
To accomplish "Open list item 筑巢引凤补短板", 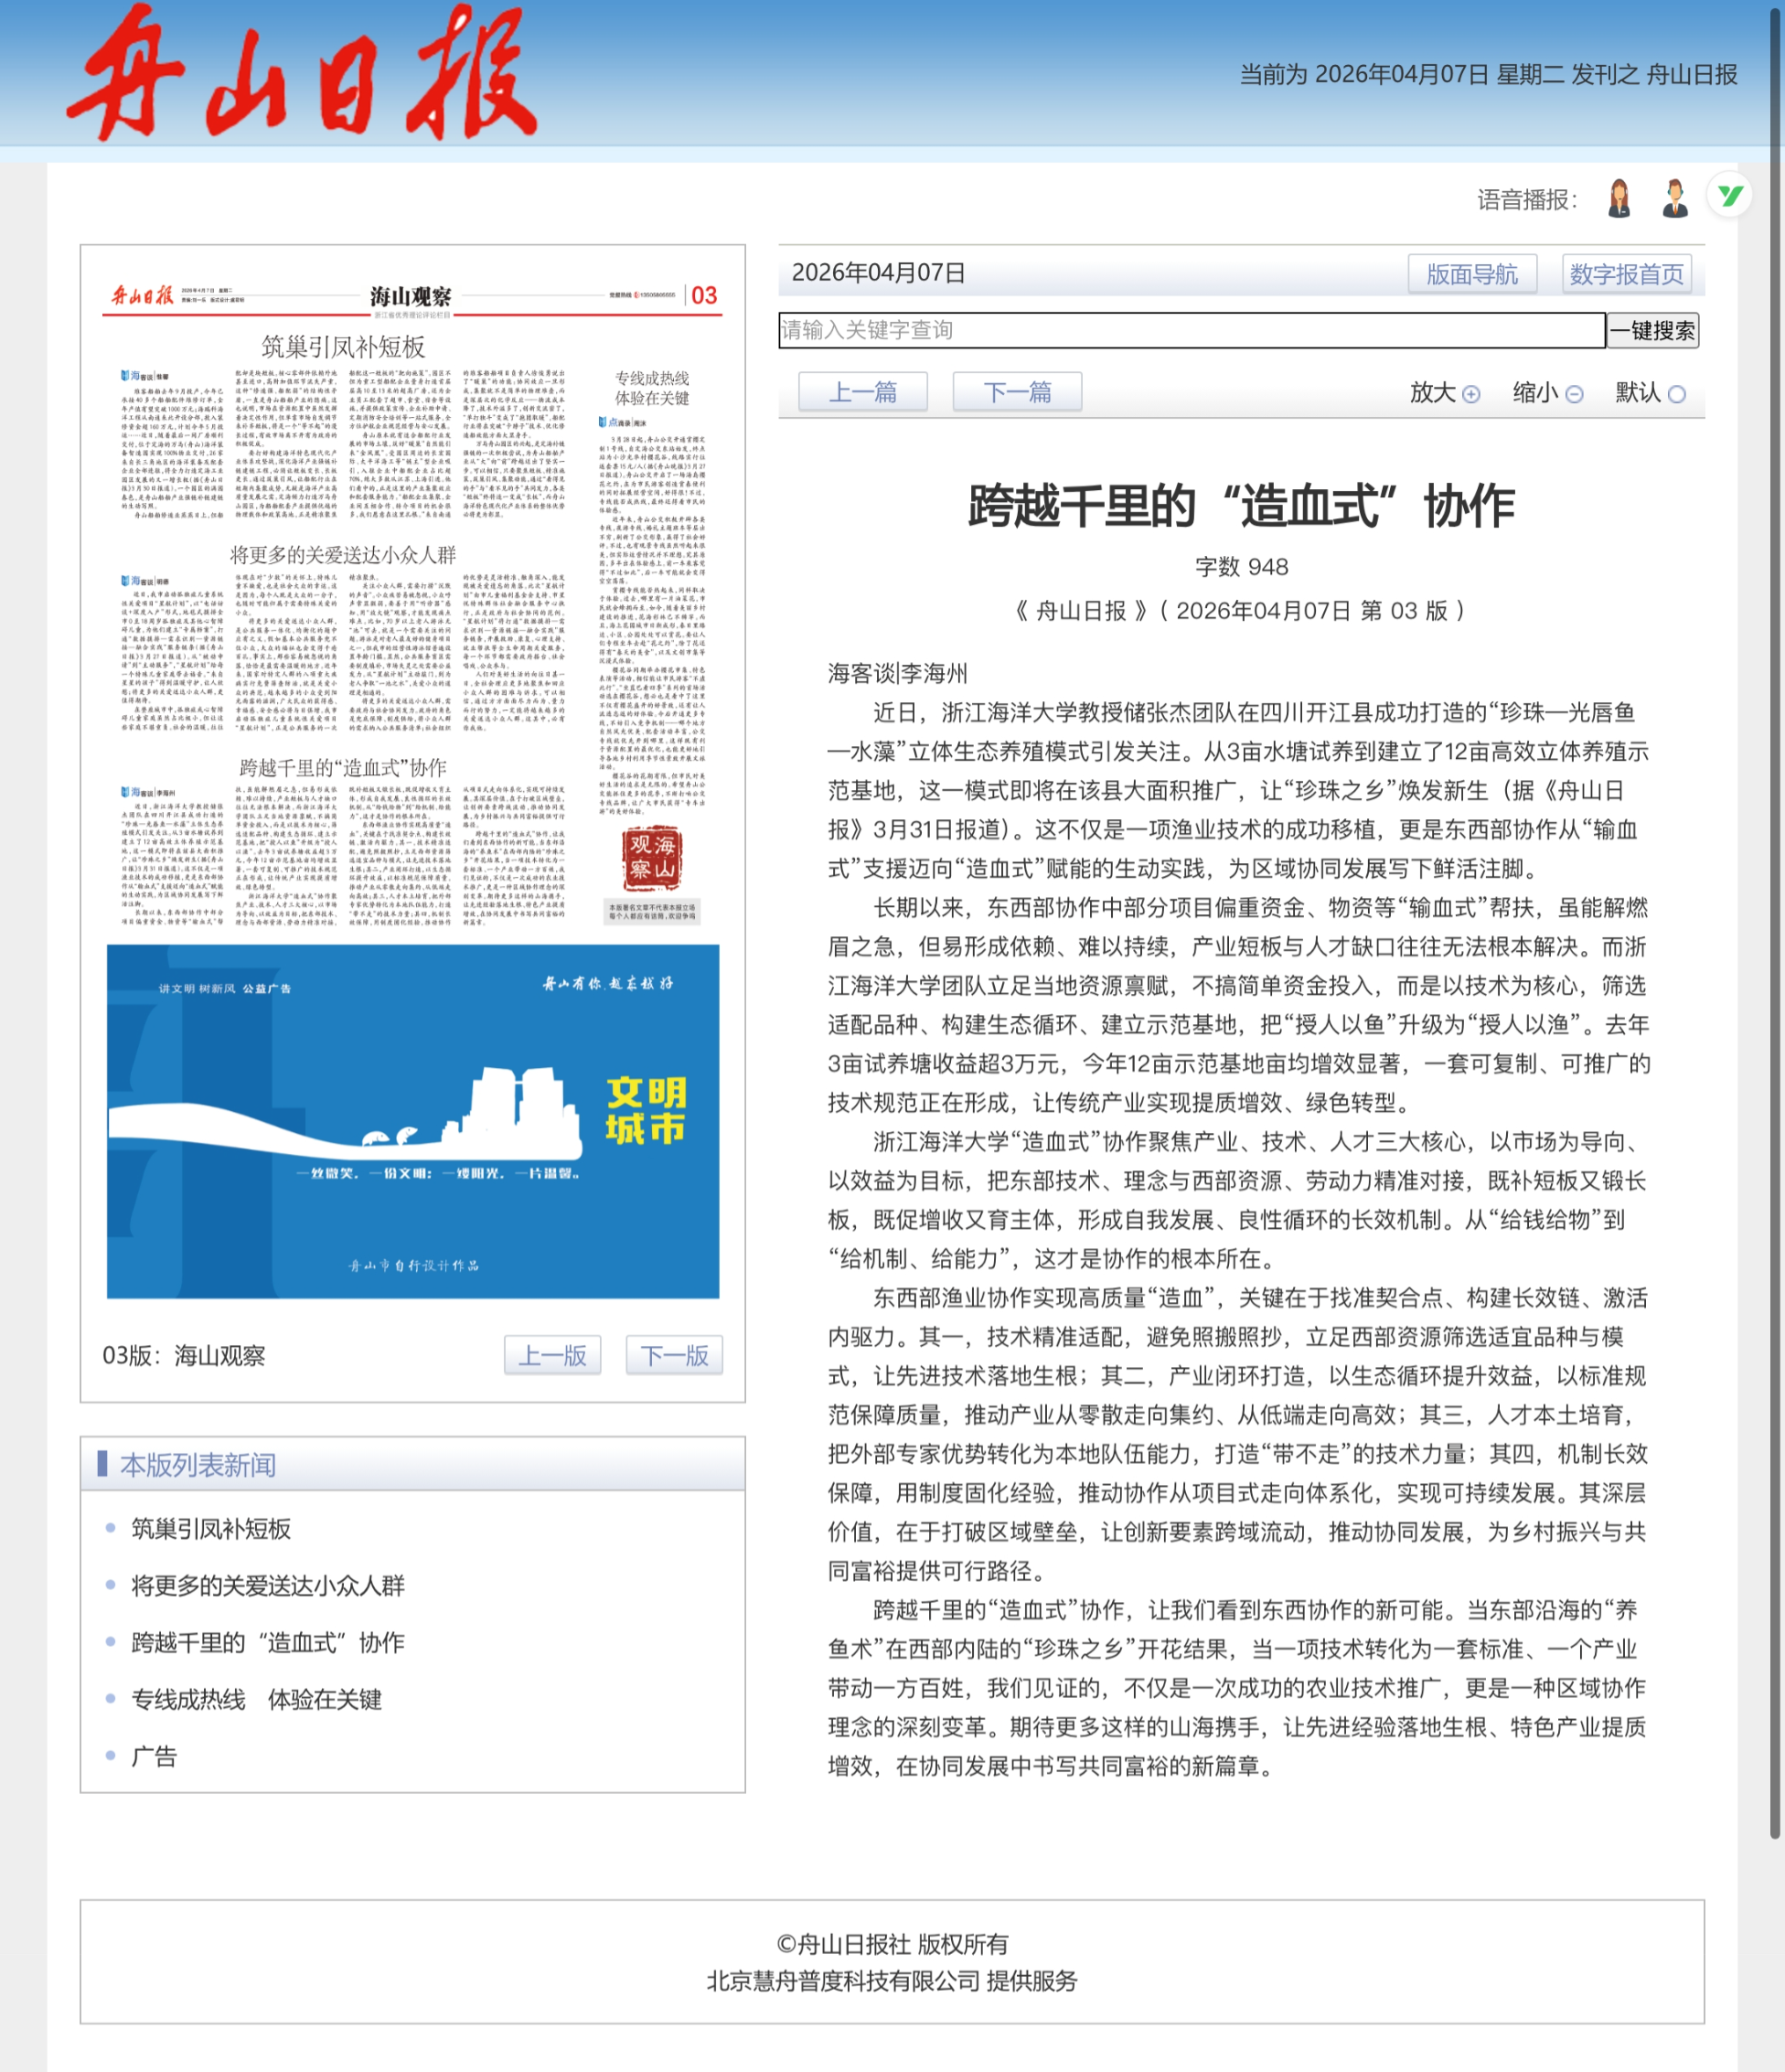I will point(211,1528).
